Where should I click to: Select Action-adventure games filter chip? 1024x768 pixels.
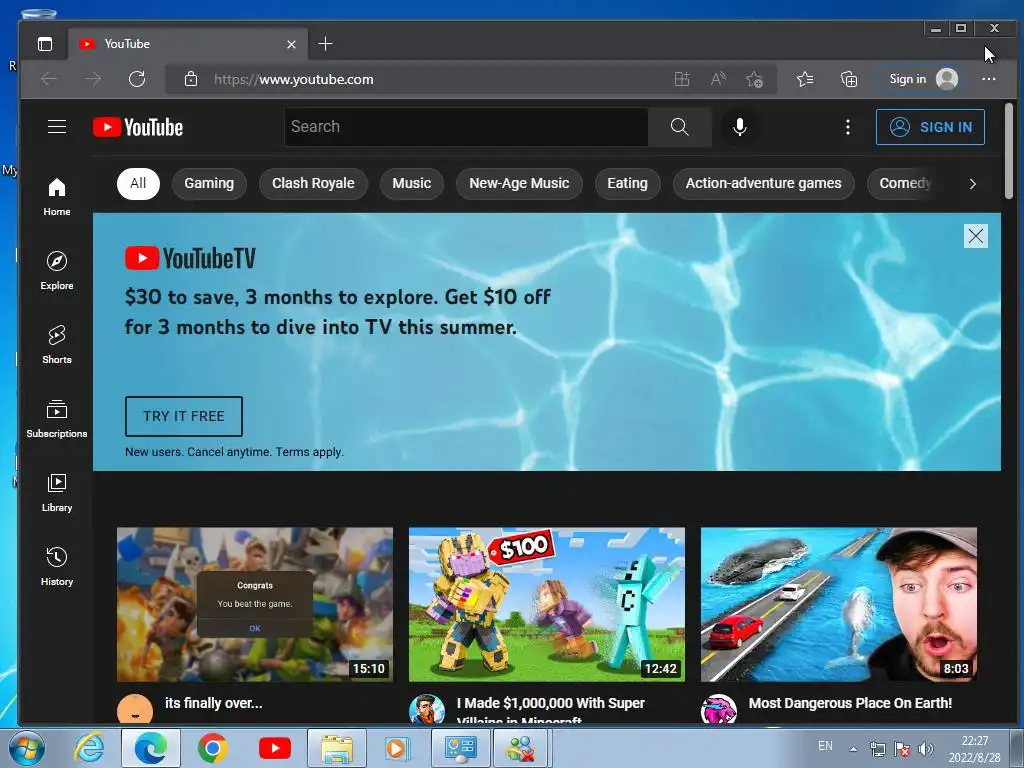coord(763,184)
